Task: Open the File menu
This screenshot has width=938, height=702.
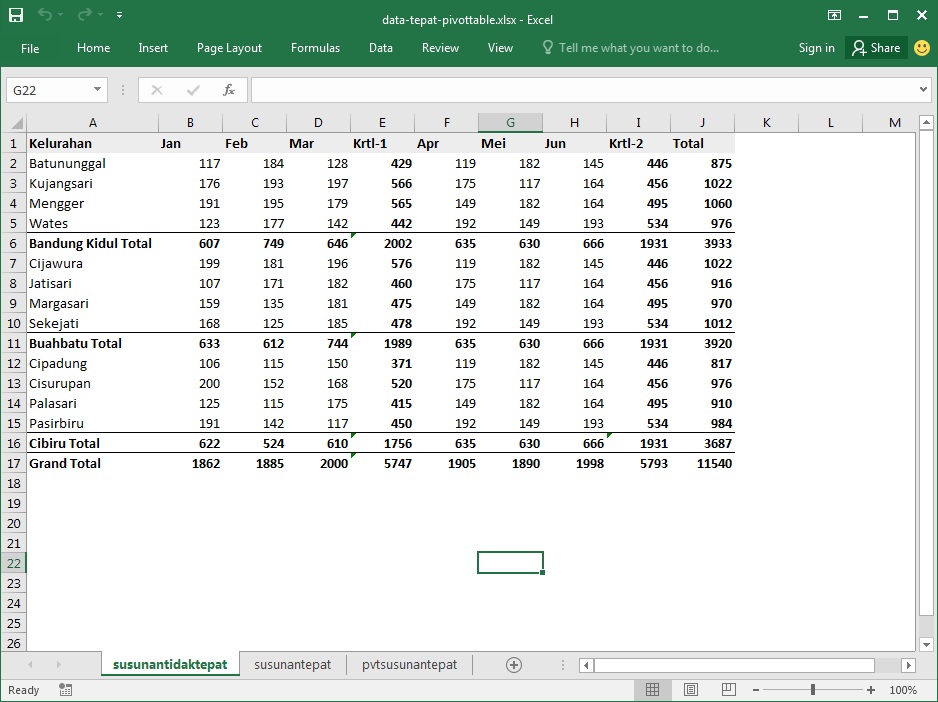Action: point(30,47)
